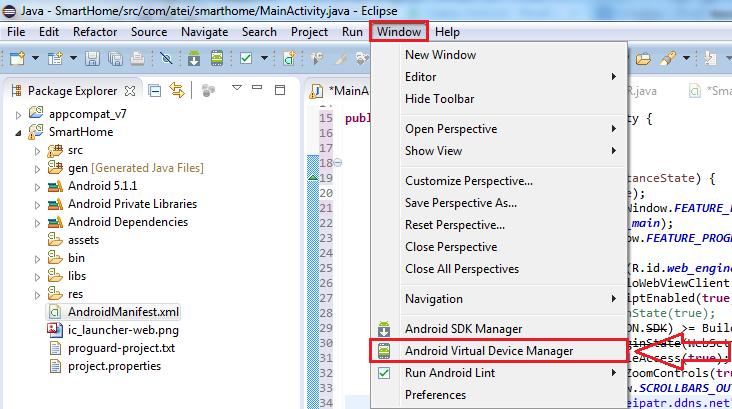Maximize the Package Explorer view
The width and height of the screenshot is (732, 409).
[280, 90]
